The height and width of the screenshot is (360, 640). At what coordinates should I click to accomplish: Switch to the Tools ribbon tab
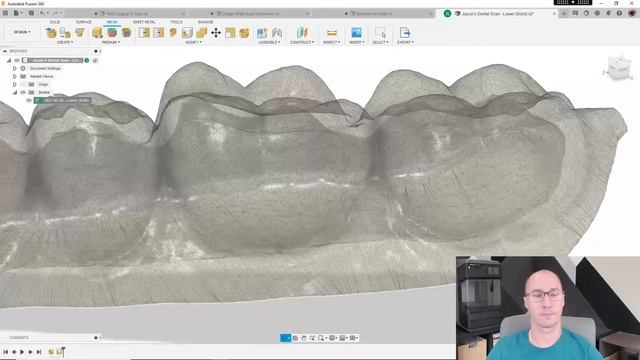tap(176, 22)
